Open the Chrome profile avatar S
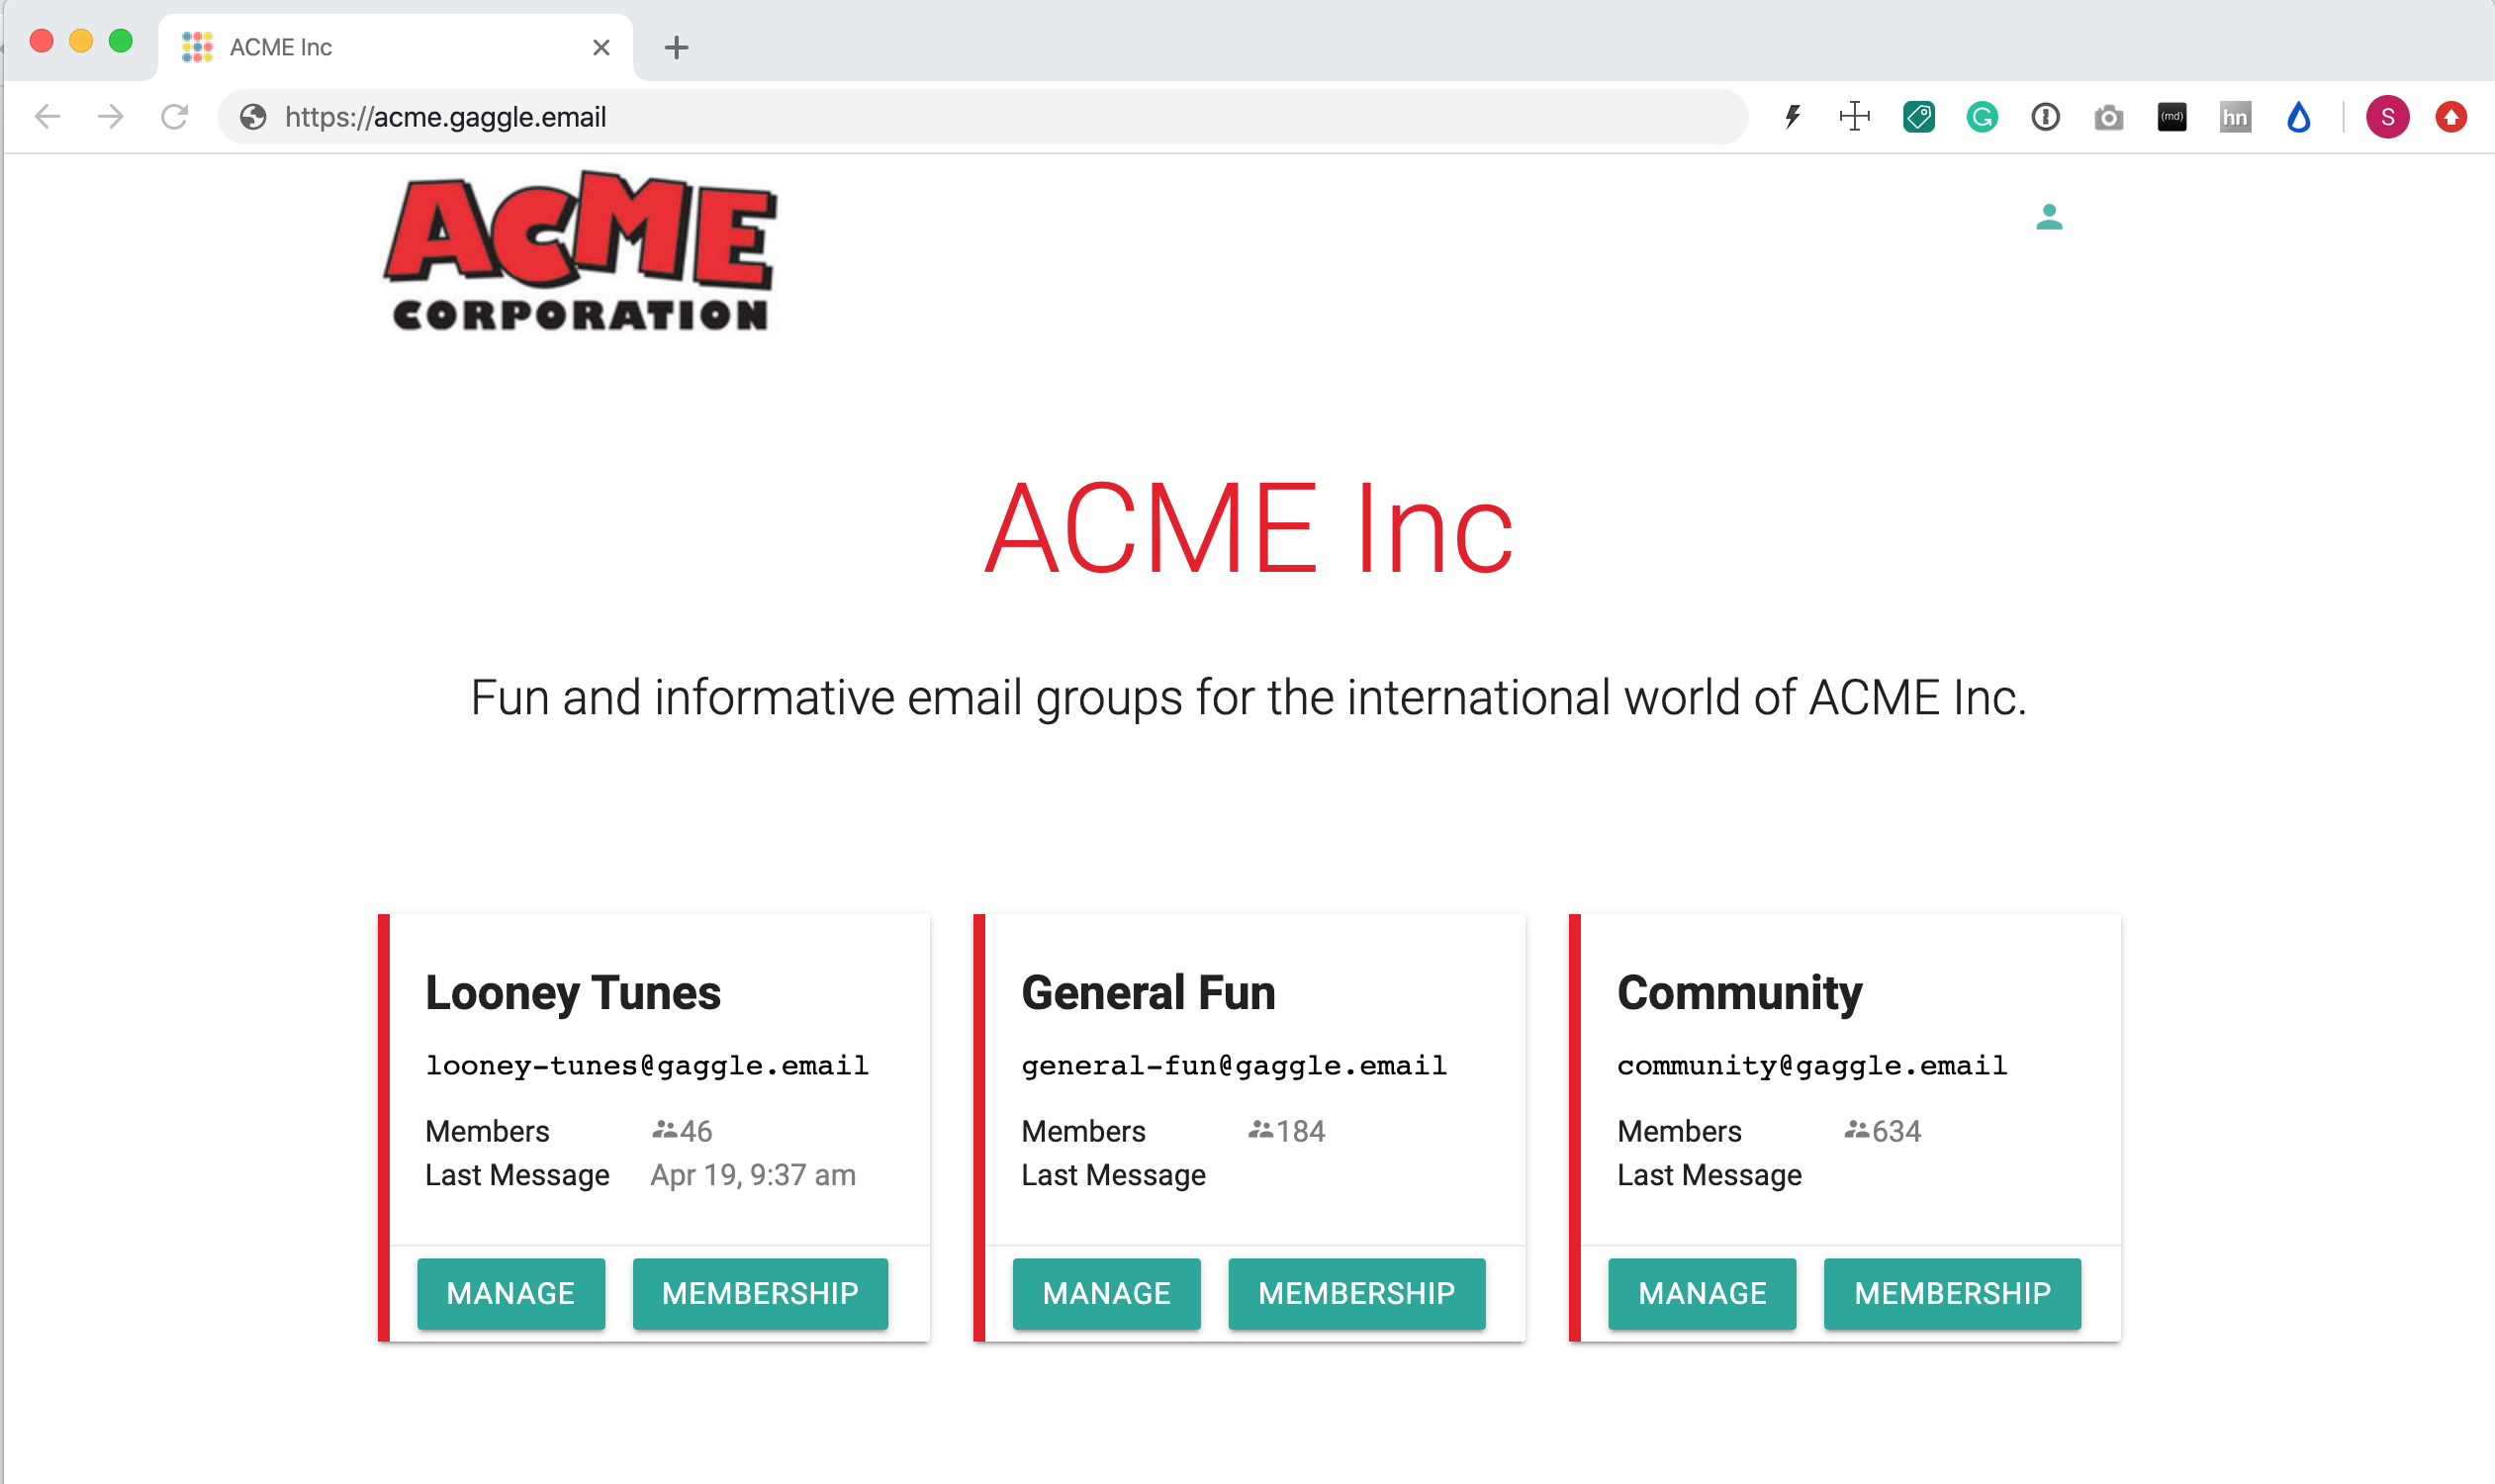The image size is (2495, 1484). coord(2387,117)
